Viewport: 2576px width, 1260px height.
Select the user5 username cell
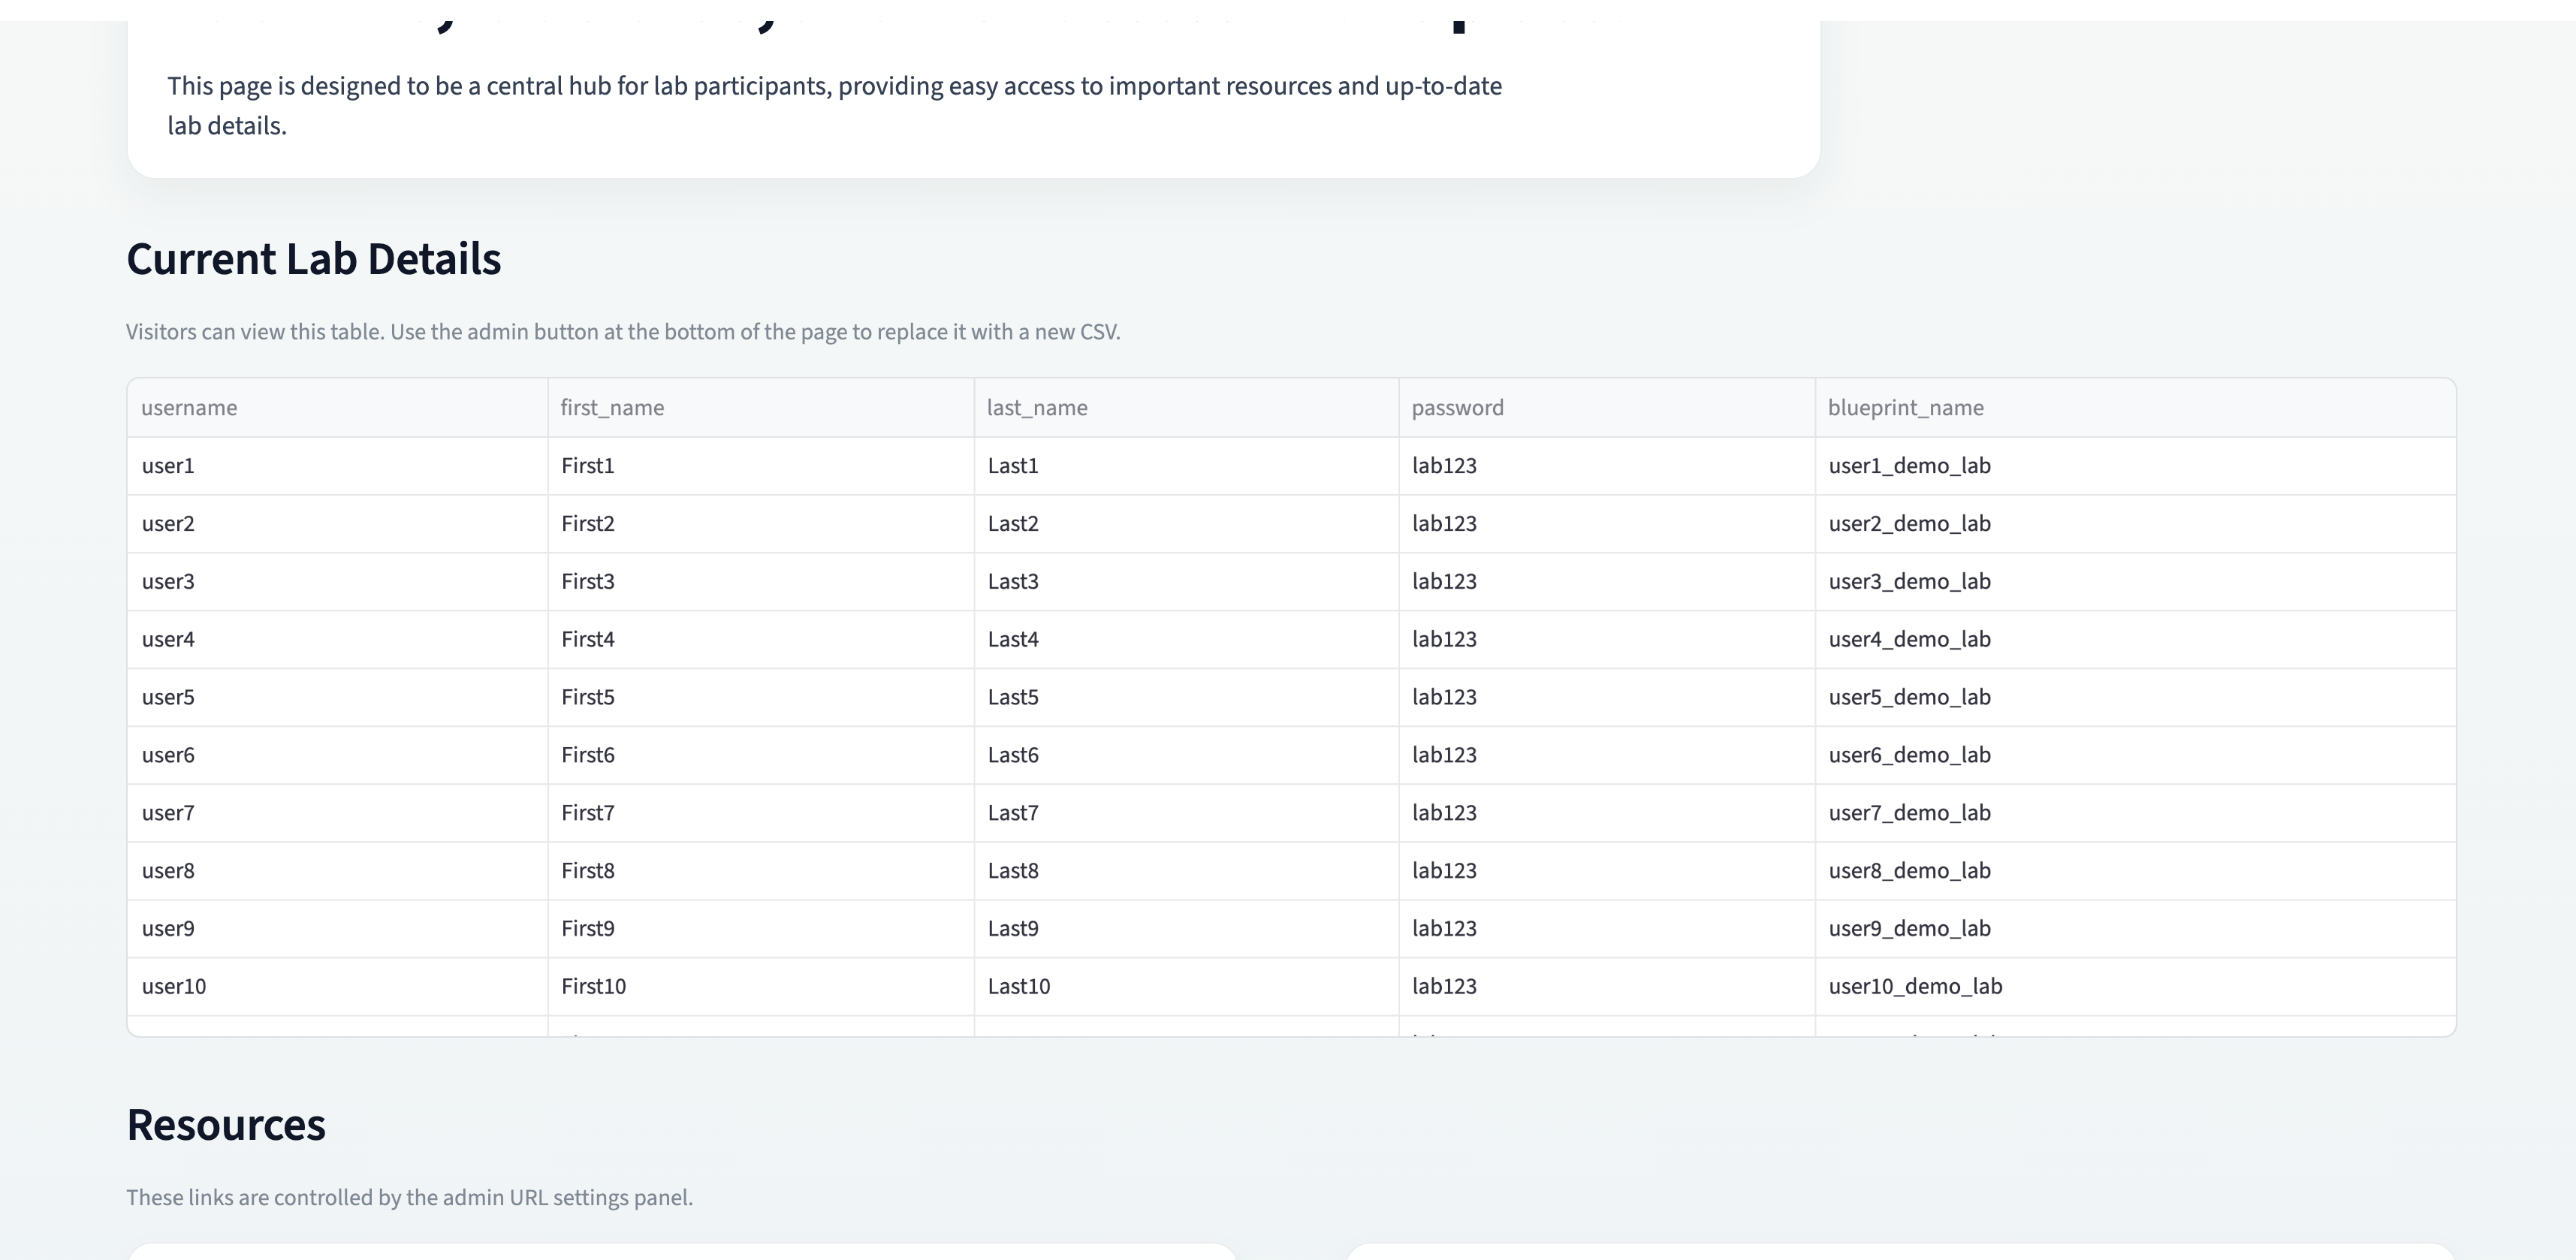pos(337,698)
